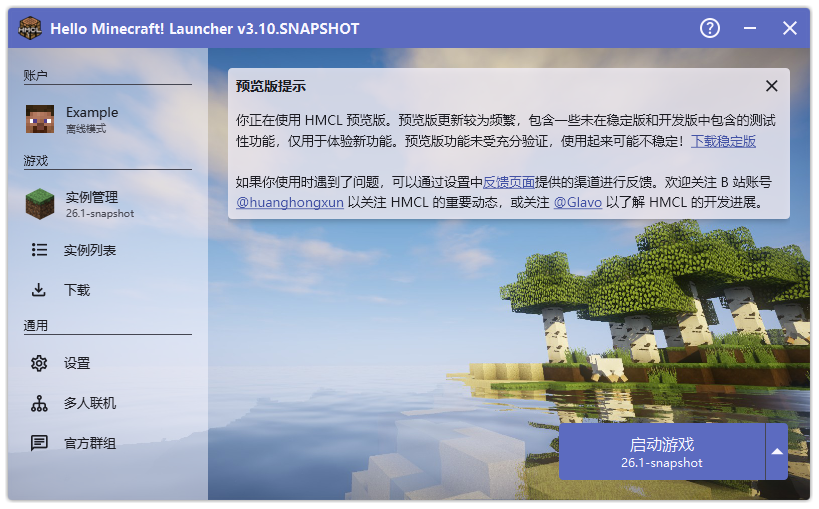Click the instance list icon
819x509 pixels.
click(39, 250)
